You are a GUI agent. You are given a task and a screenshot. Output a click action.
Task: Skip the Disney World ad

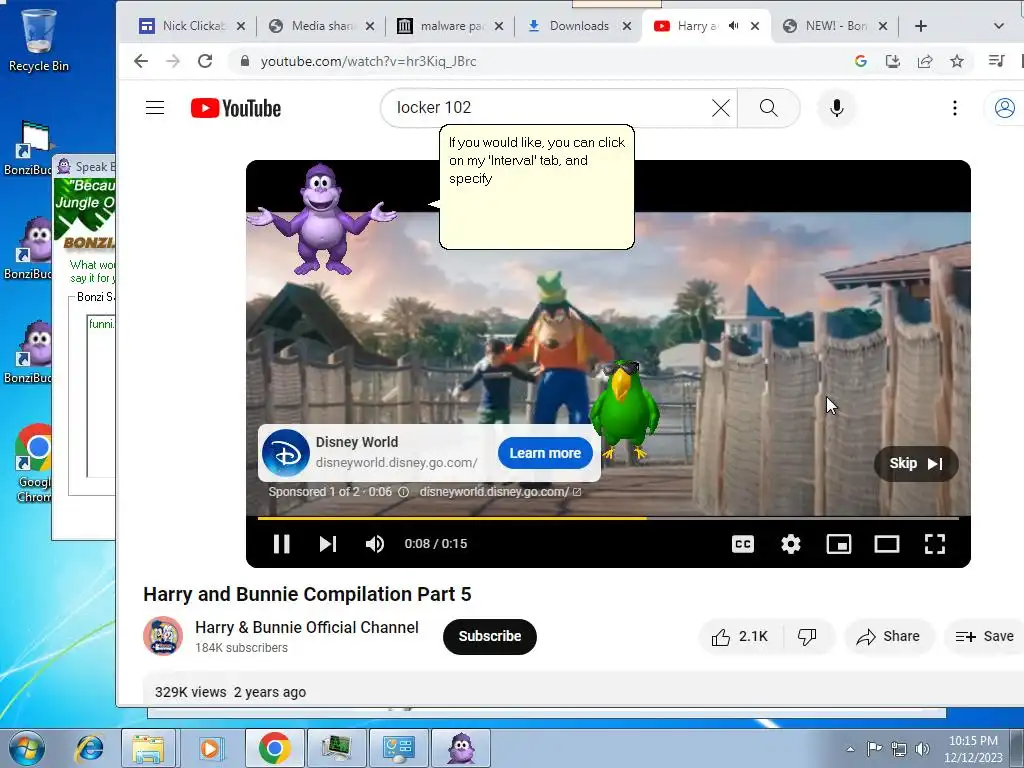tap(916, 464)
